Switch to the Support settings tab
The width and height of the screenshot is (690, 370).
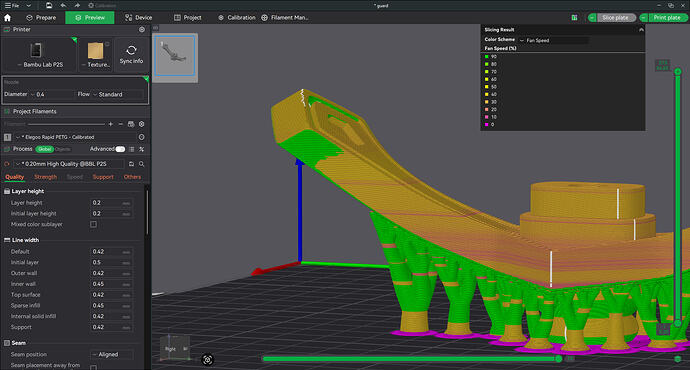(x=103, y=177)
